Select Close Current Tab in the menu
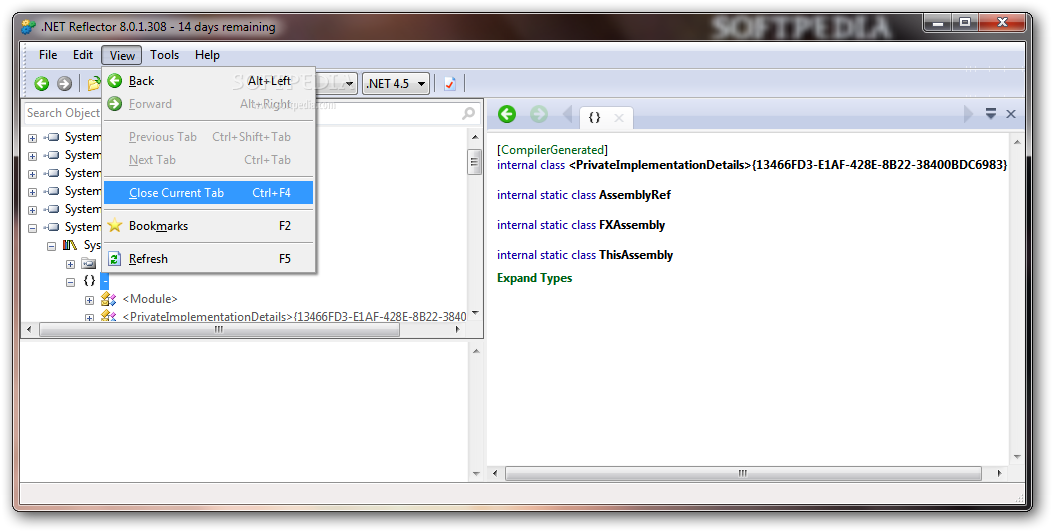This screenshot has height=532, width=1053. (209, 193)
